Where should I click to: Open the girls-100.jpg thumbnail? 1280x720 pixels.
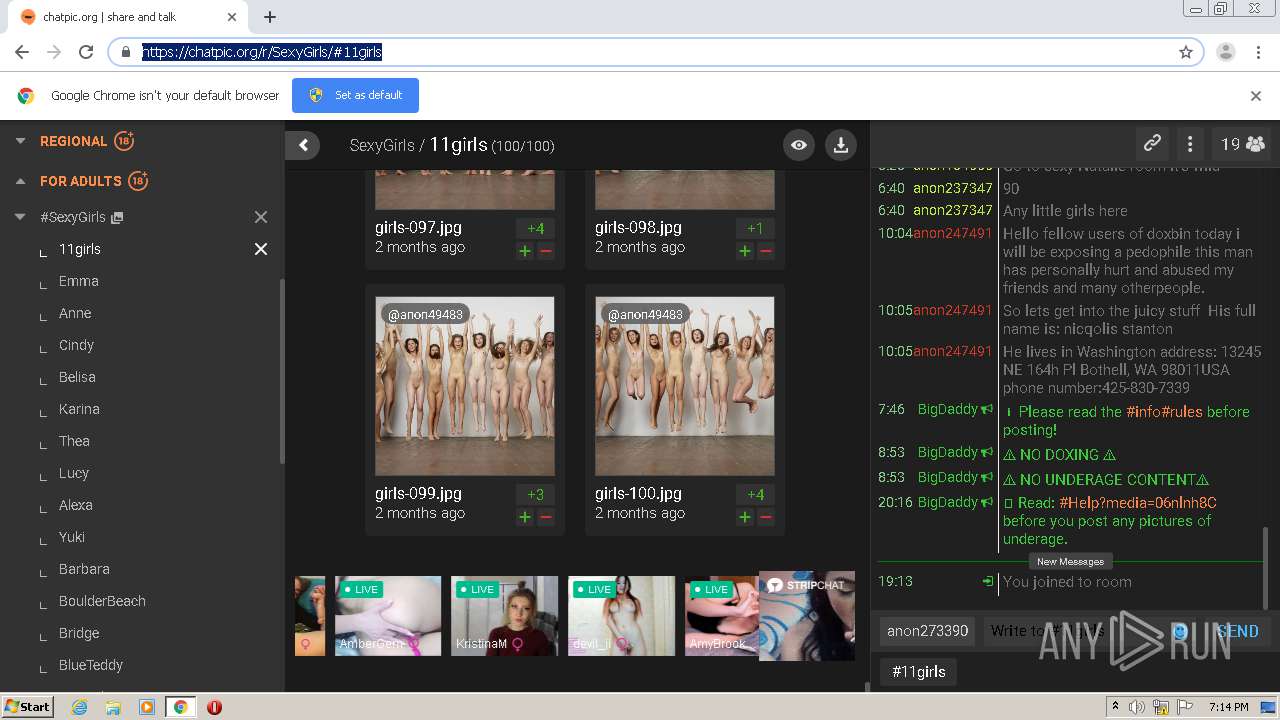click(685, 386)
